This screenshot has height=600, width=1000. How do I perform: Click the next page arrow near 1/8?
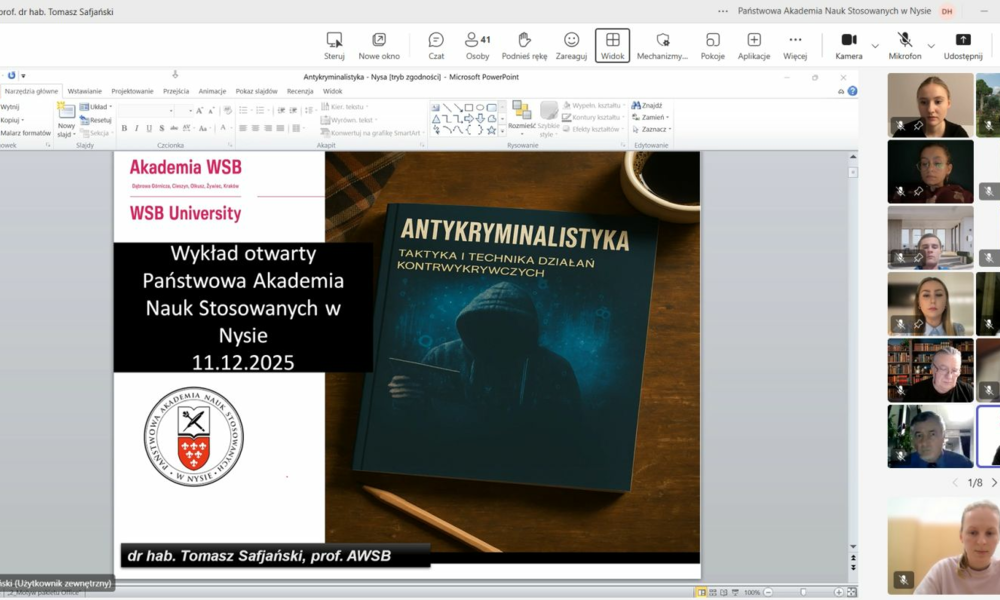click(x=995, y=482)
